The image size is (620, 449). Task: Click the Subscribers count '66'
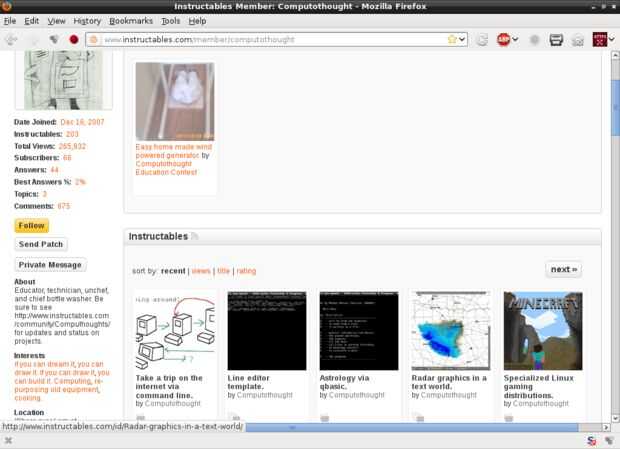67,158
